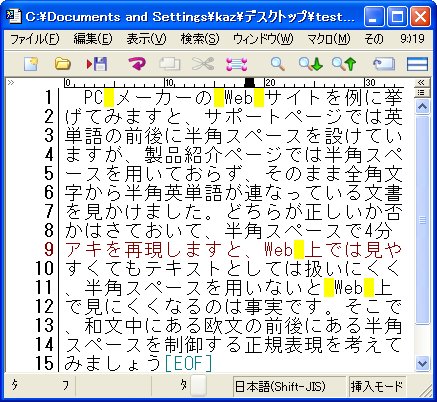This screenshot has height=402, width=437.
Task: Toggle insert mode in the status bar
Action: [x=377, y=387]
